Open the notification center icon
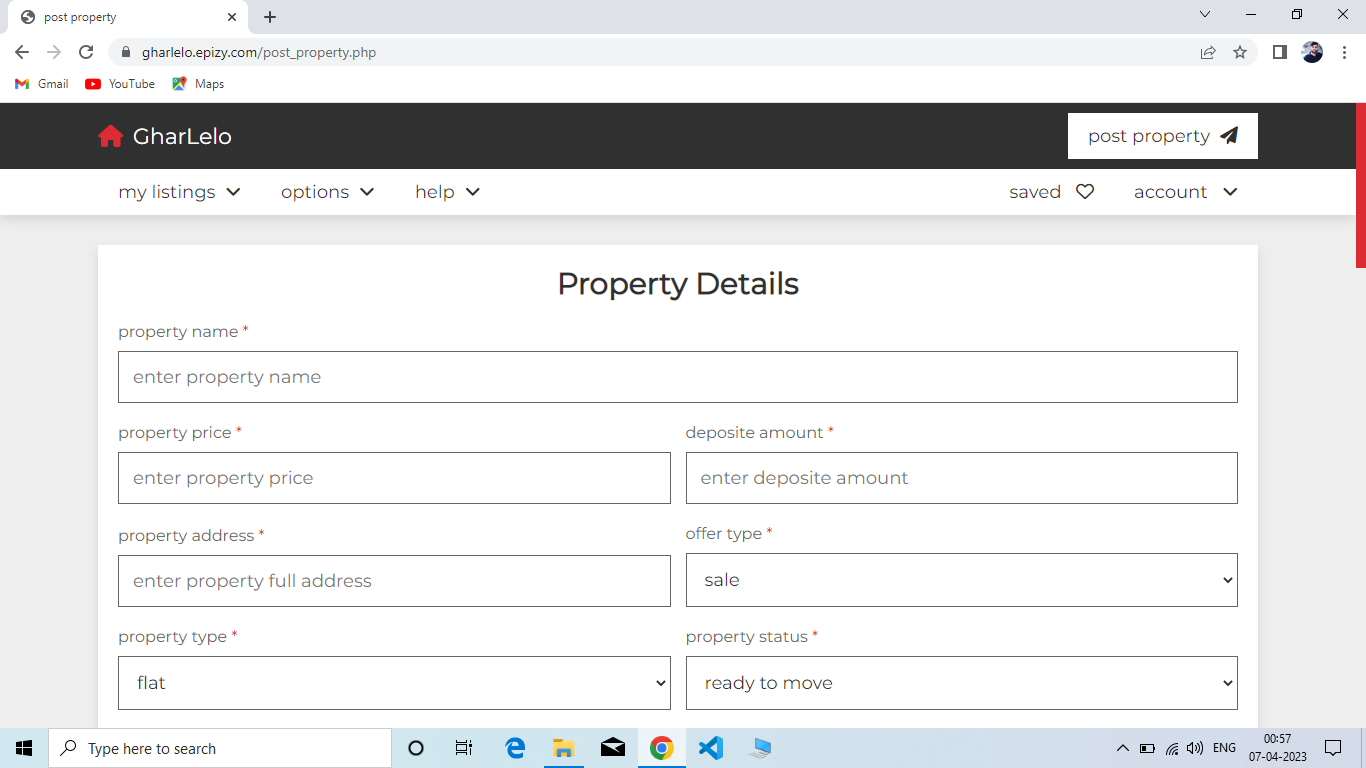The height and width of the screenshot is (768, 1366). point(1333,748)
